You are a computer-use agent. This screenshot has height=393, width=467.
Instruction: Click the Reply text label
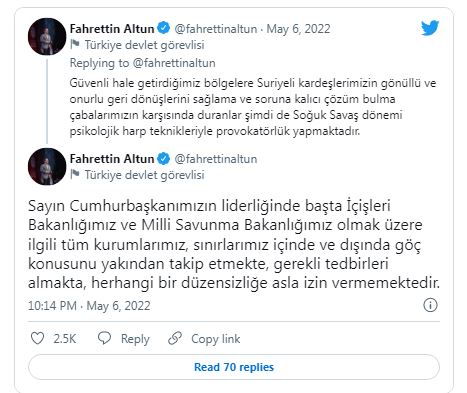coord(135,339)
